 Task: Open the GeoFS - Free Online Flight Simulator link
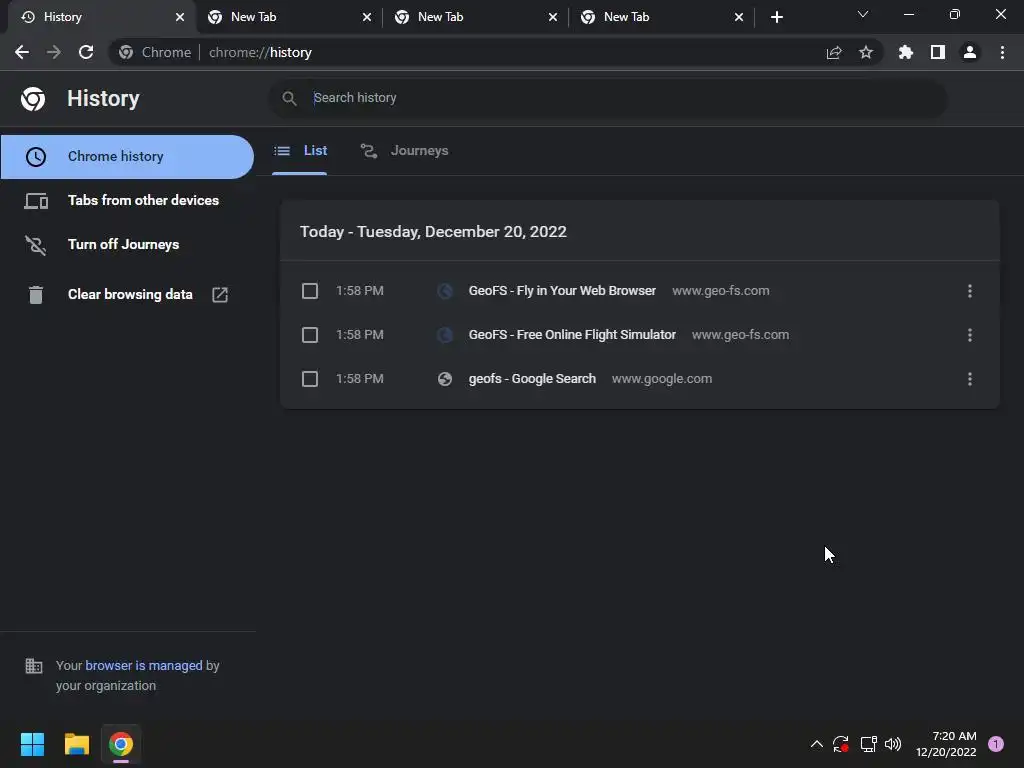coord(572,335)
